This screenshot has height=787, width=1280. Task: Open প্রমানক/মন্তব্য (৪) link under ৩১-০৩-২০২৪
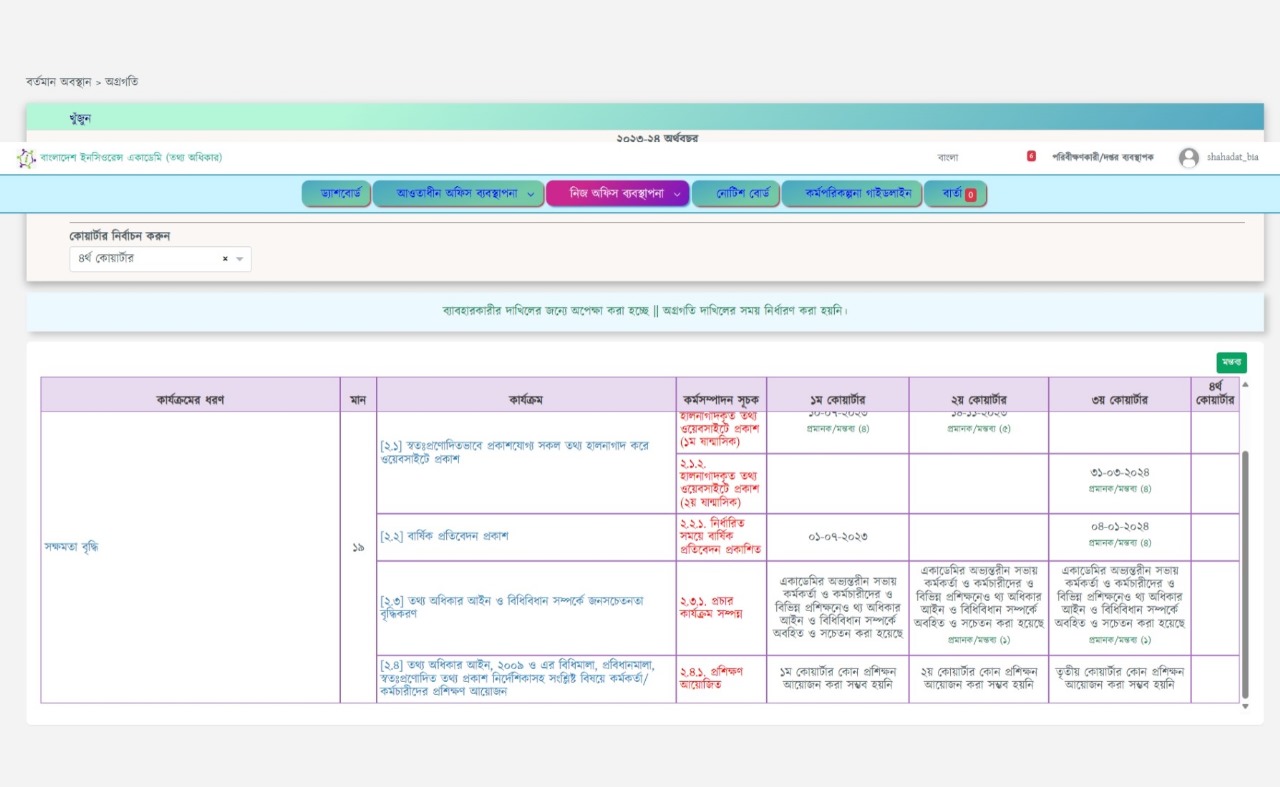[1119, 489]
